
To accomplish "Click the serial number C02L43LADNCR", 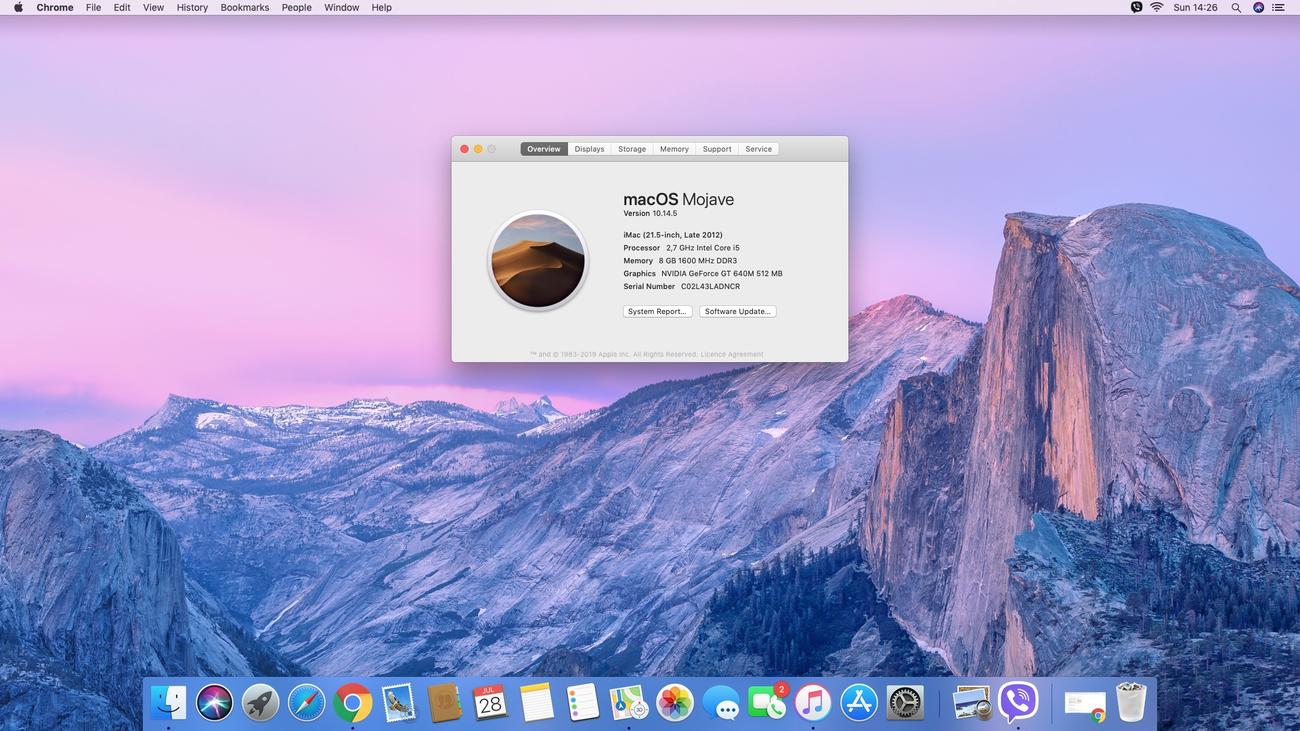I will pyautogui.click(x=710, y=286).
